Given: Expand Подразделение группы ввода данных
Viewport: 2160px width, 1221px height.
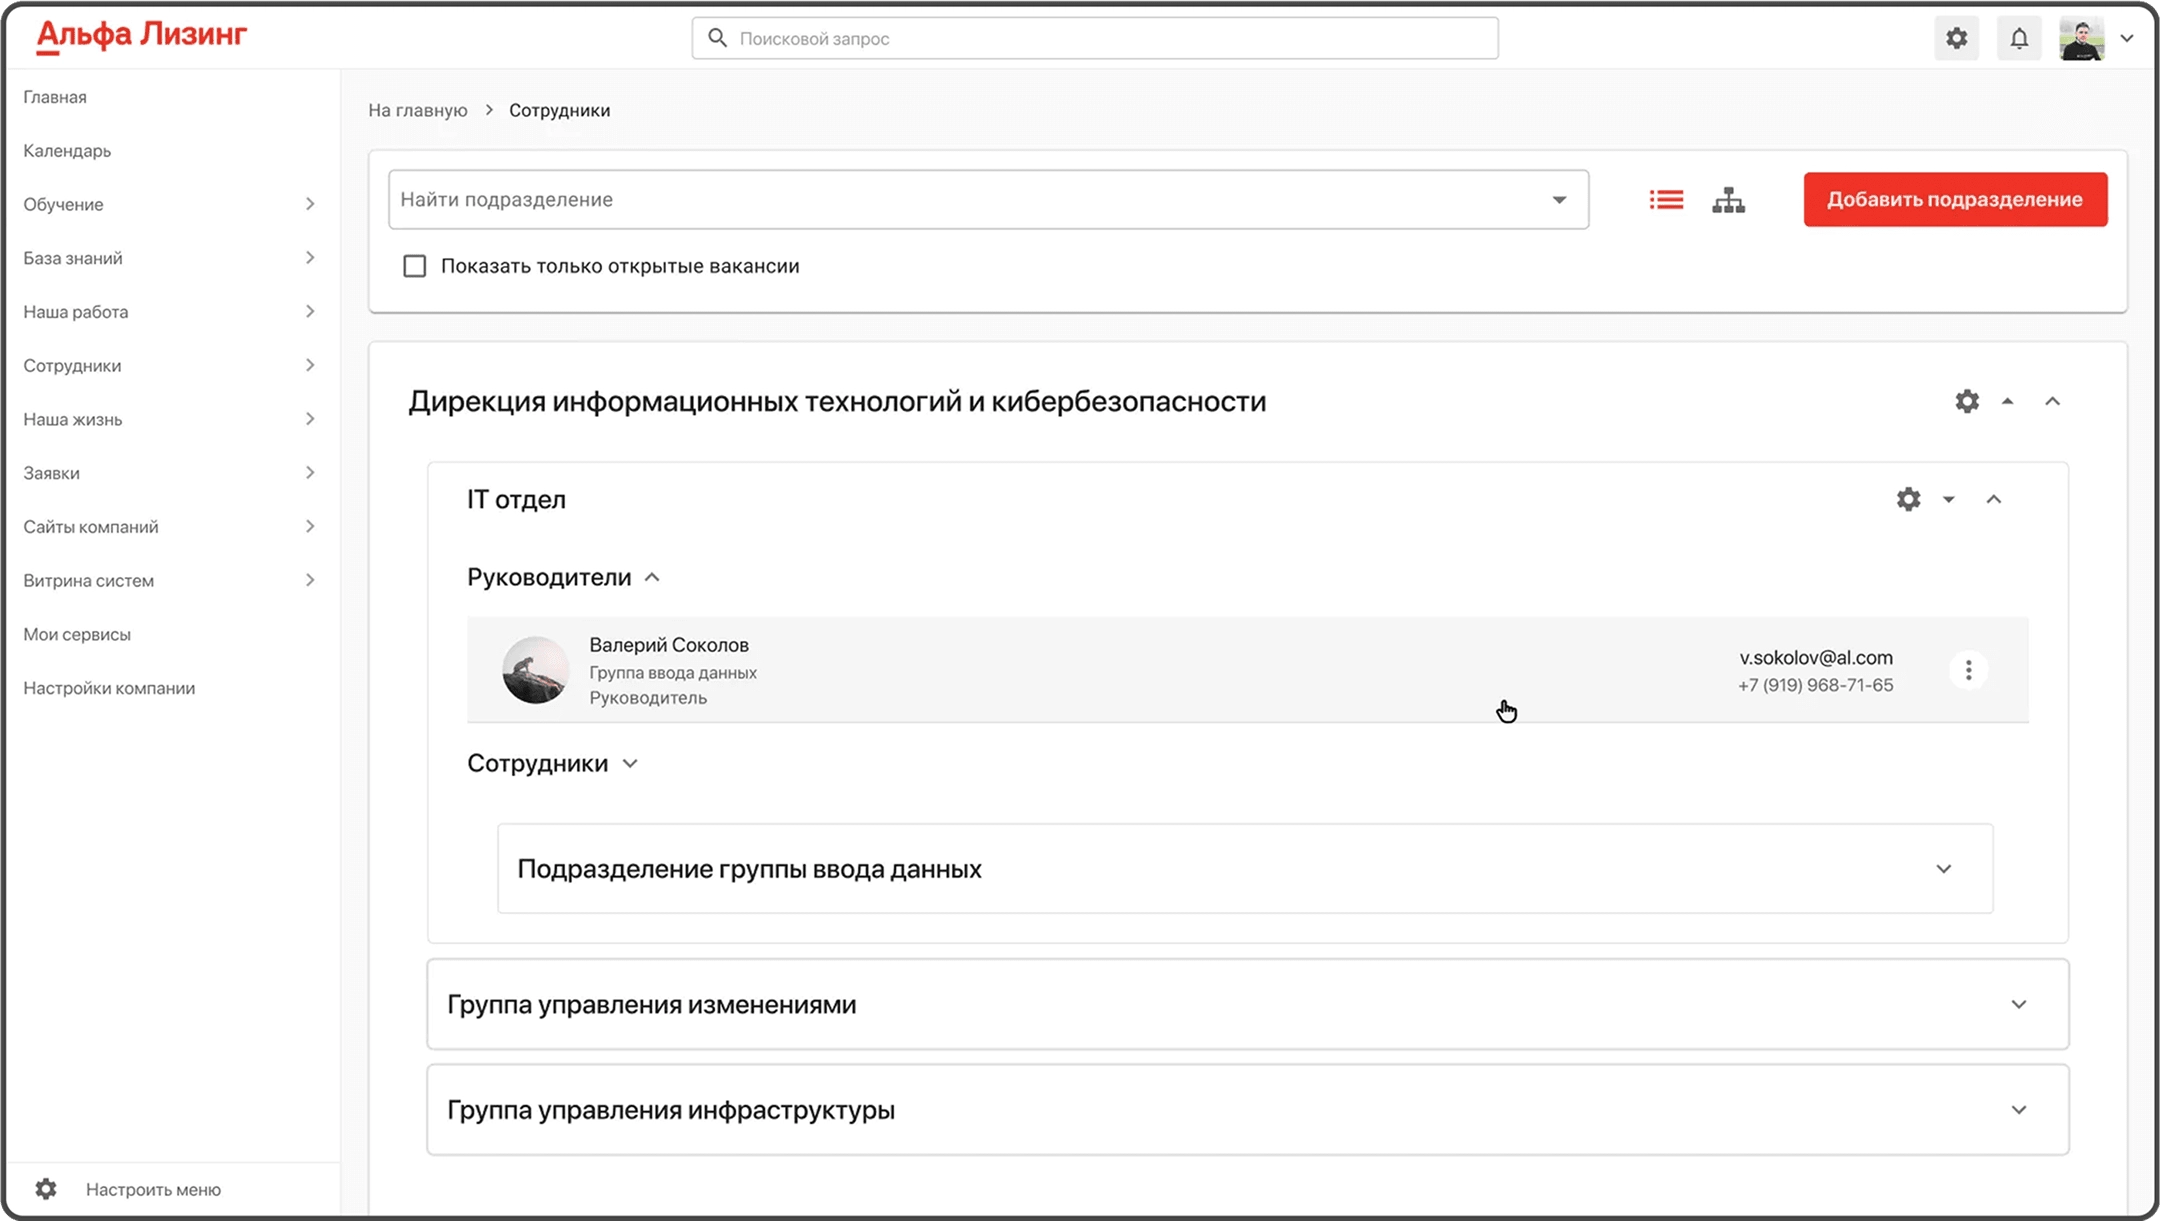Looking at the screenshot, I should click(1943, 869).
